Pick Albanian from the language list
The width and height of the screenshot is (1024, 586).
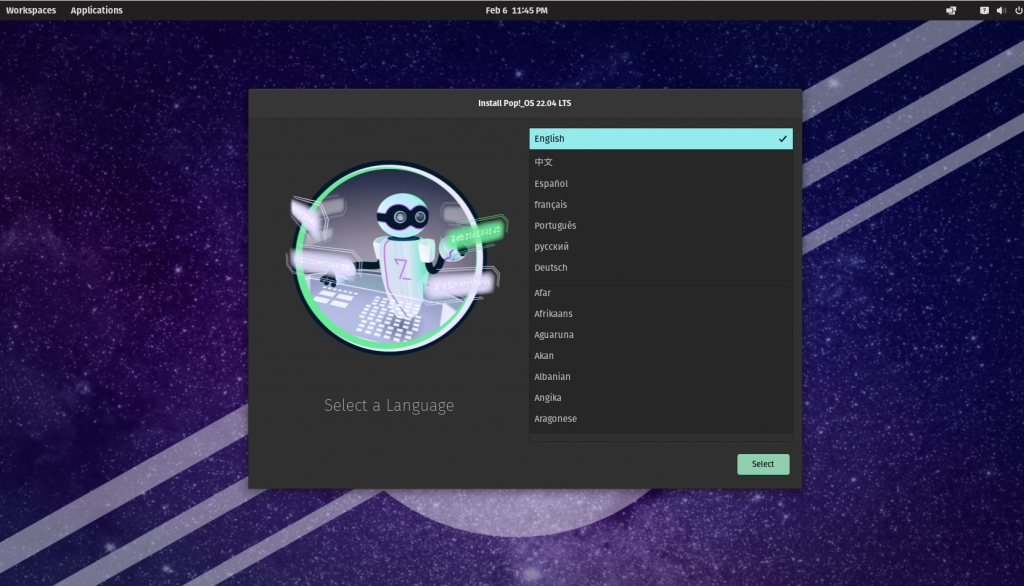coord(661,376)
